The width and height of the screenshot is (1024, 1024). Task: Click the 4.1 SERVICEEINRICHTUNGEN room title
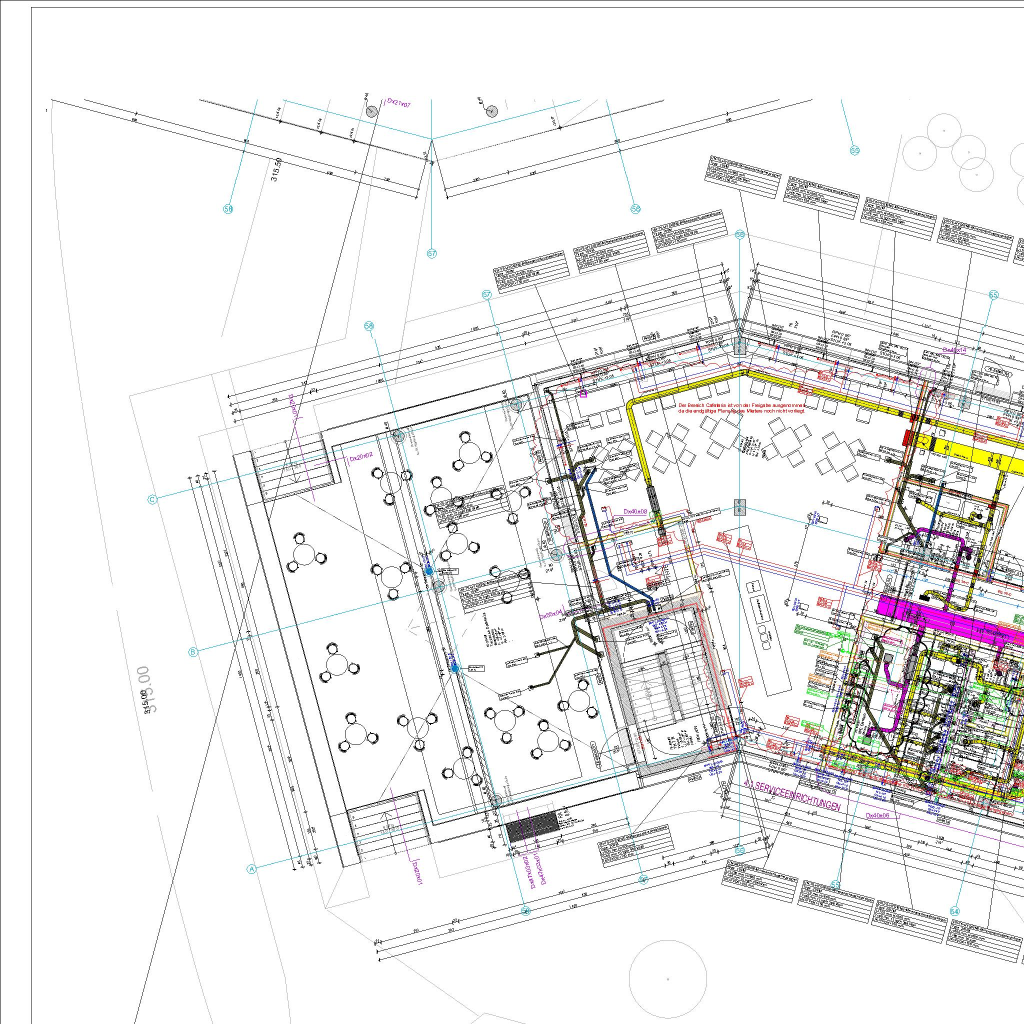[x=792, y=796]
